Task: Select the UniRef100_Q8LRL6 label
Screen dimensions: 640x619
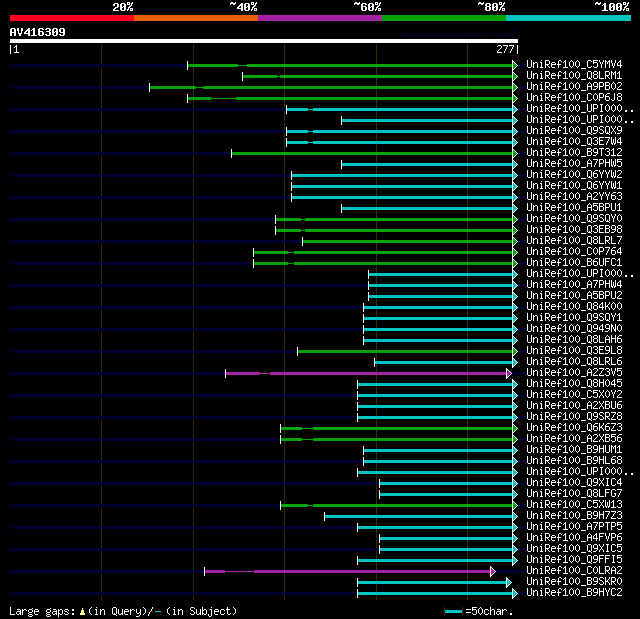Action: pyautogui.click(x=574, y=362)
